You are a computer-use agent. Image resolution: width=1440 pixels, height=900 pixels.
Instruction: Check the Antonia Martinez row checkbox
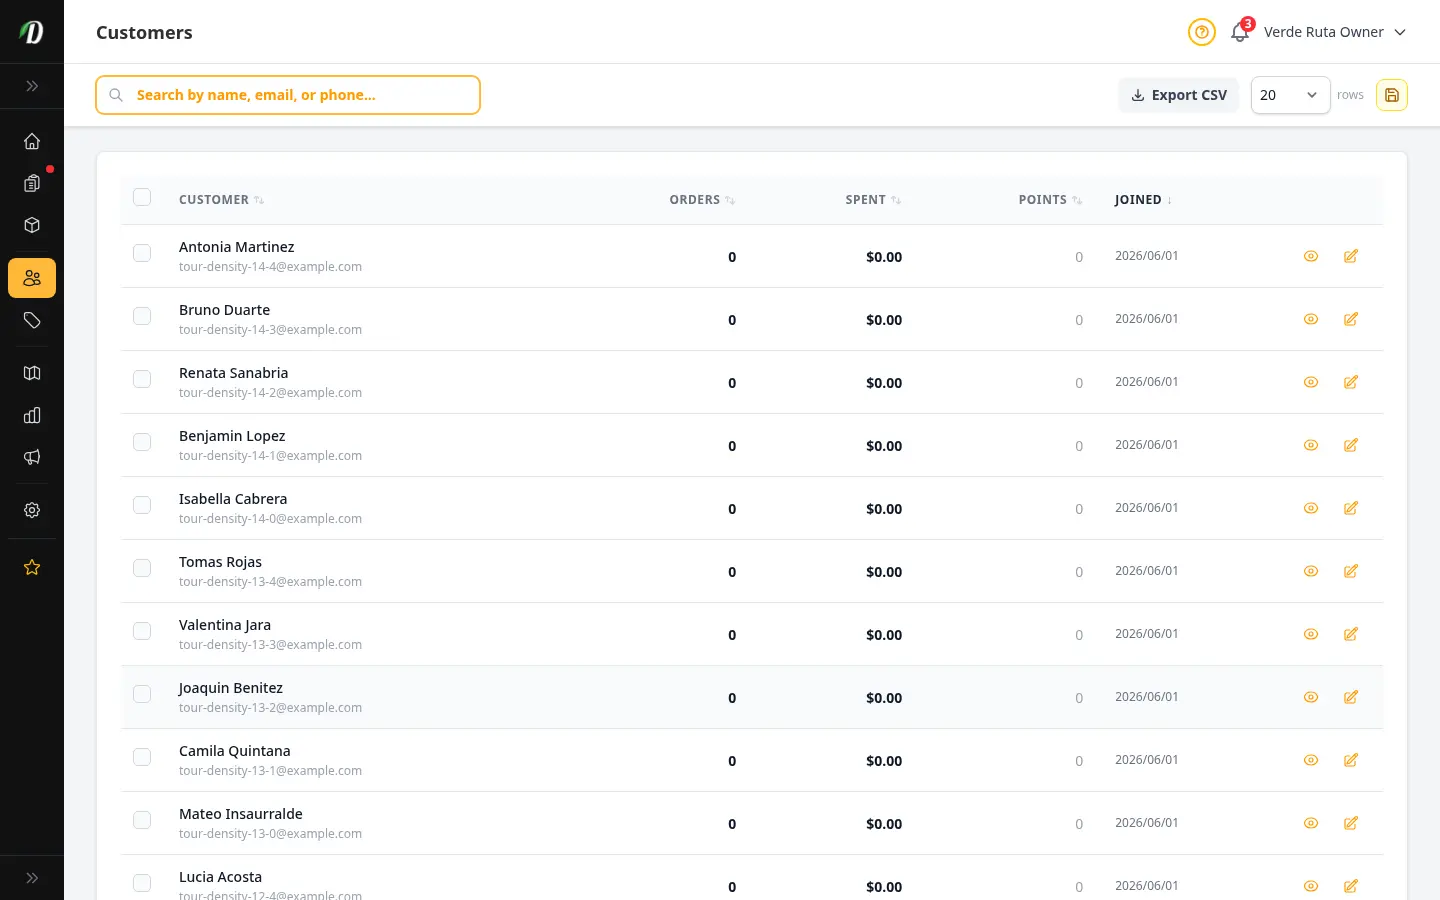[142, 253]
